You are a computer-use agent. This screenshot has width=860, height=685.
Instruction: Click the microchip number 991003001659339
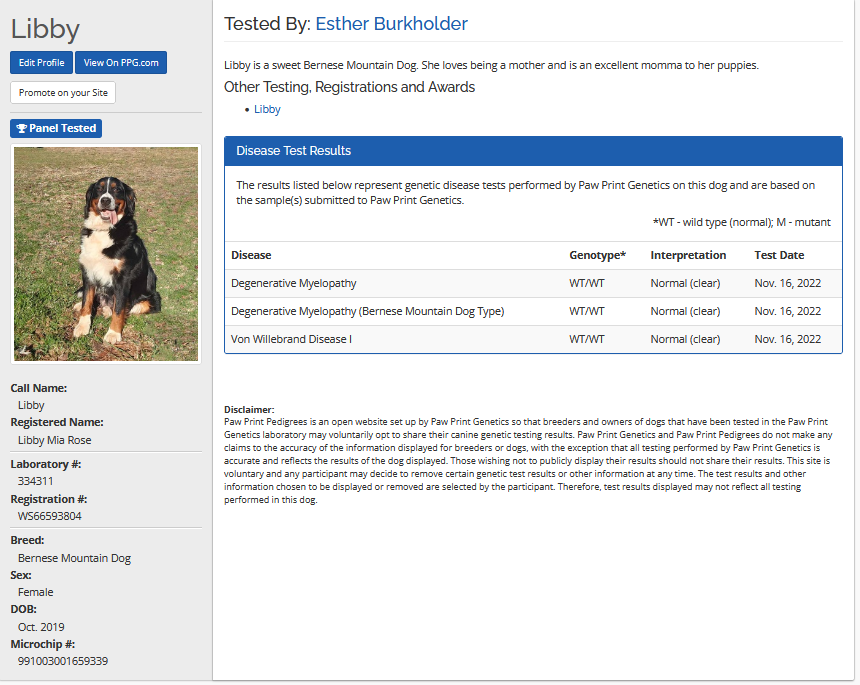coord(63,661)
